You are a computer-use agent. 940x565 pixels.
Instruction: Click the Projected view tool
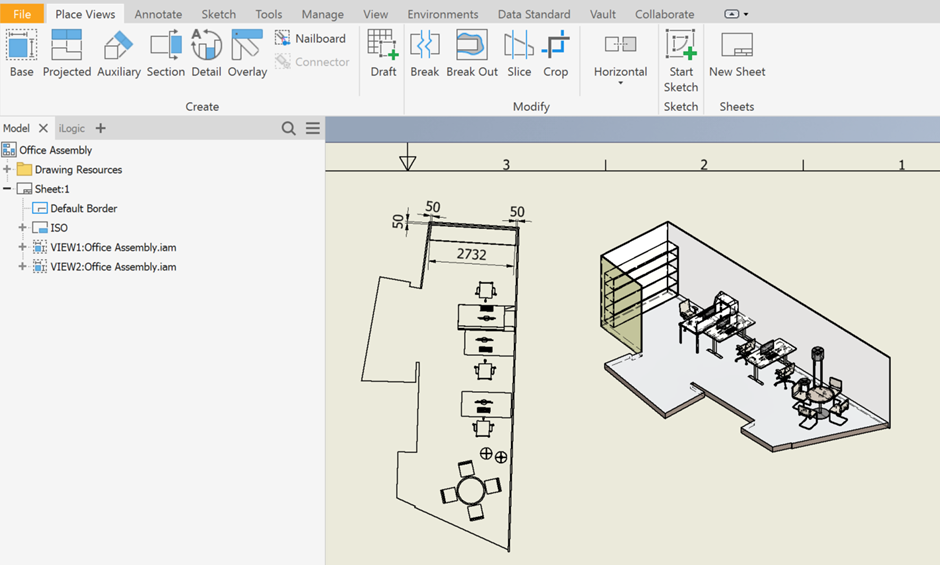click(x=67, y=53)
